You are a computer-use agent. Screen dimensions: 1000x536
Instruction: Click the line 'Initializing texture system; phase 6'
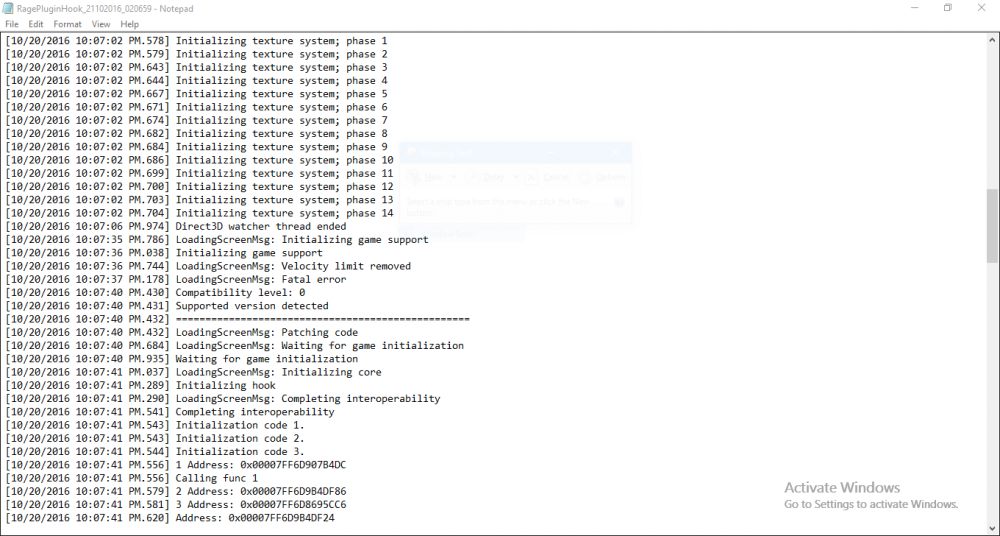[x=196, y=107]
